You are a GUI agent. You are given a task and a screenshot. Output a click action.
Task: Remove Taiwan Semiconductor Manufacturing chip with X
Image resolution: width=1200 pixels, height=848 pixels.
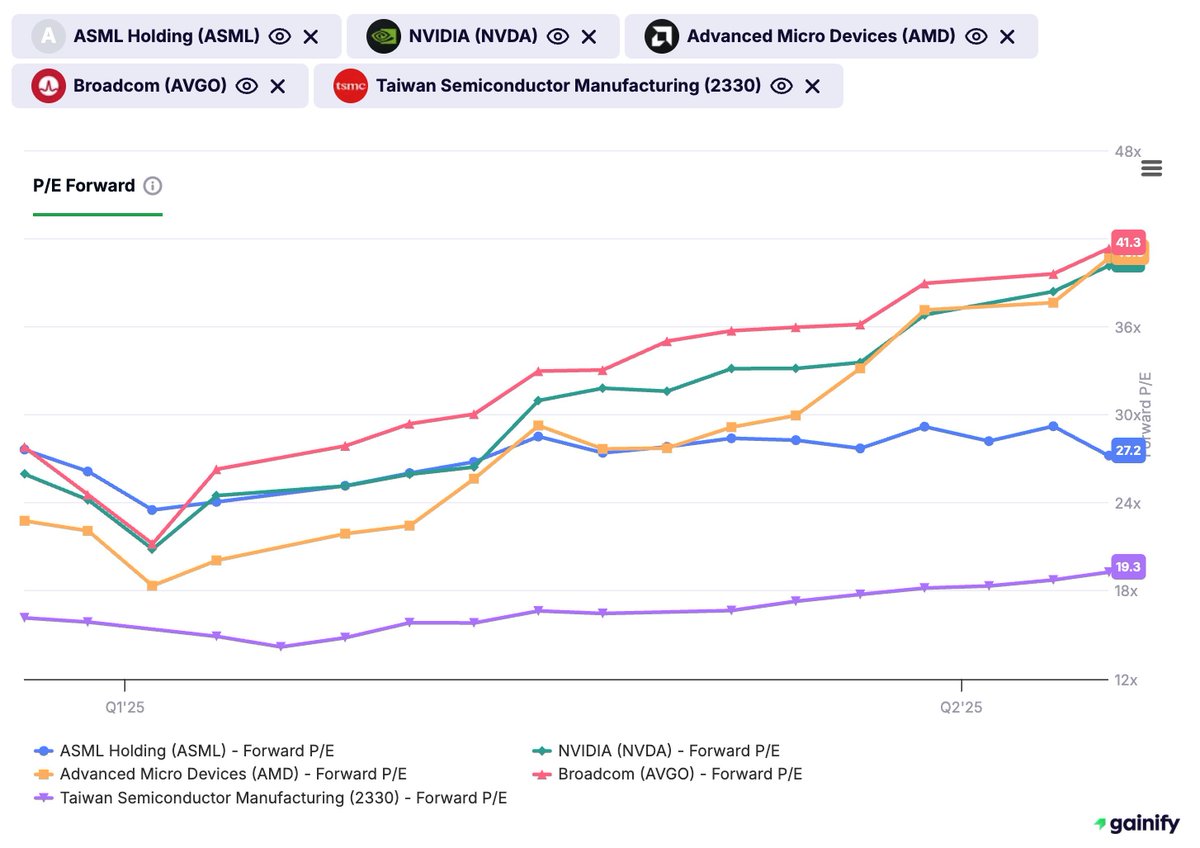pos(813,86)
